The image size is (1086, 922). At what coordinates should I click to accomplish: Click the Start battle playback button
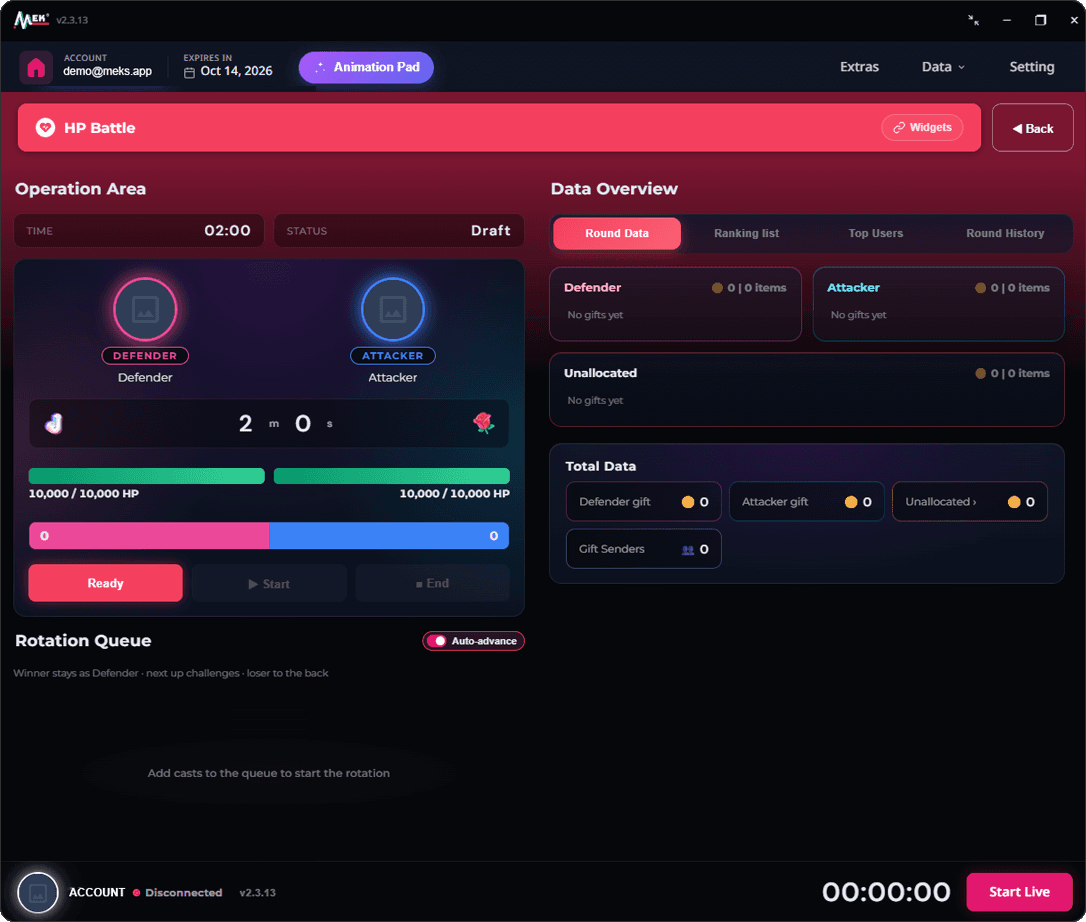(x=269, y=584)
